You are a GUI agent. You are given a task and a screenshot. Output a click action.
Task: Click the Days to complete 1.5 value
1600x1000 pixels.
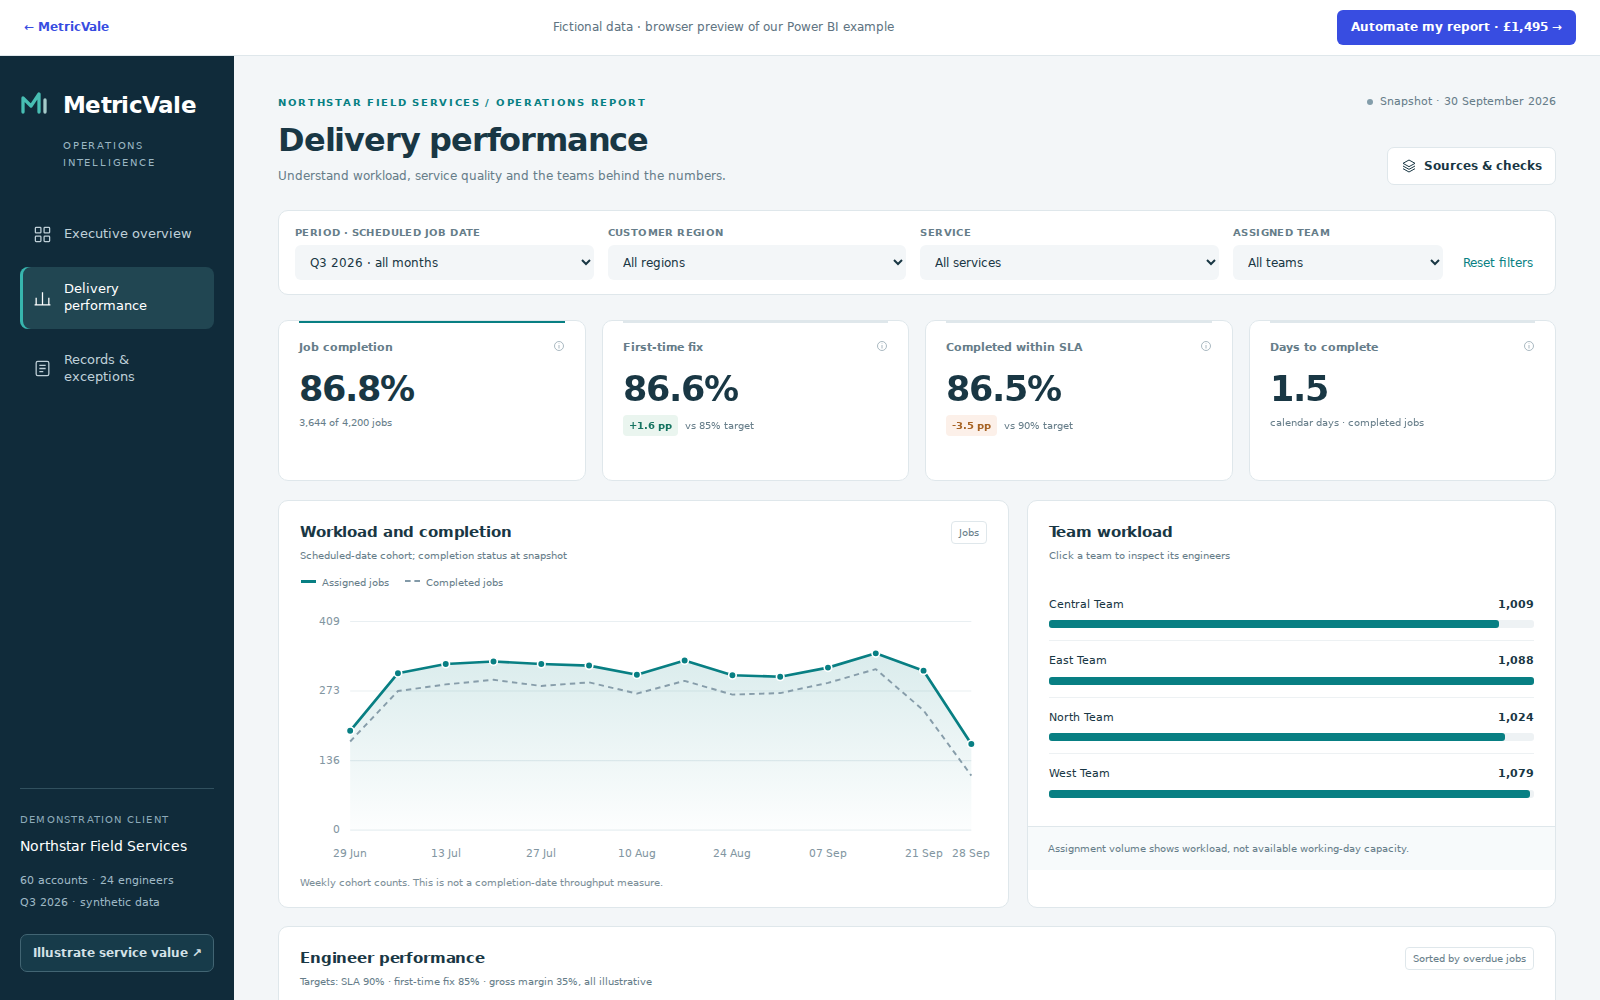tap(1299, 389)
